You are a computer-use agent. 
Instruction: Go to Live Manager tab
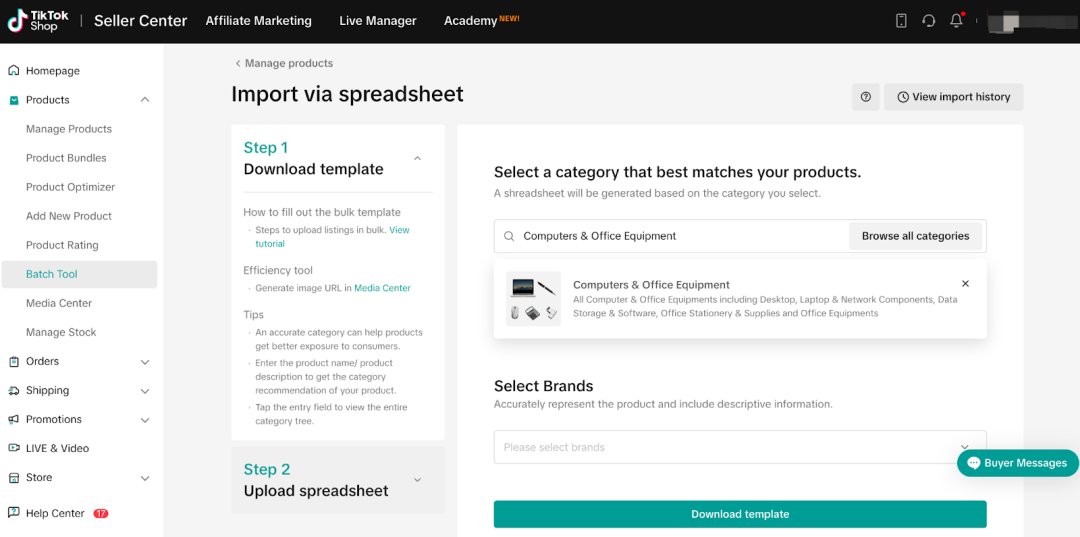click(x=377, y=21)
